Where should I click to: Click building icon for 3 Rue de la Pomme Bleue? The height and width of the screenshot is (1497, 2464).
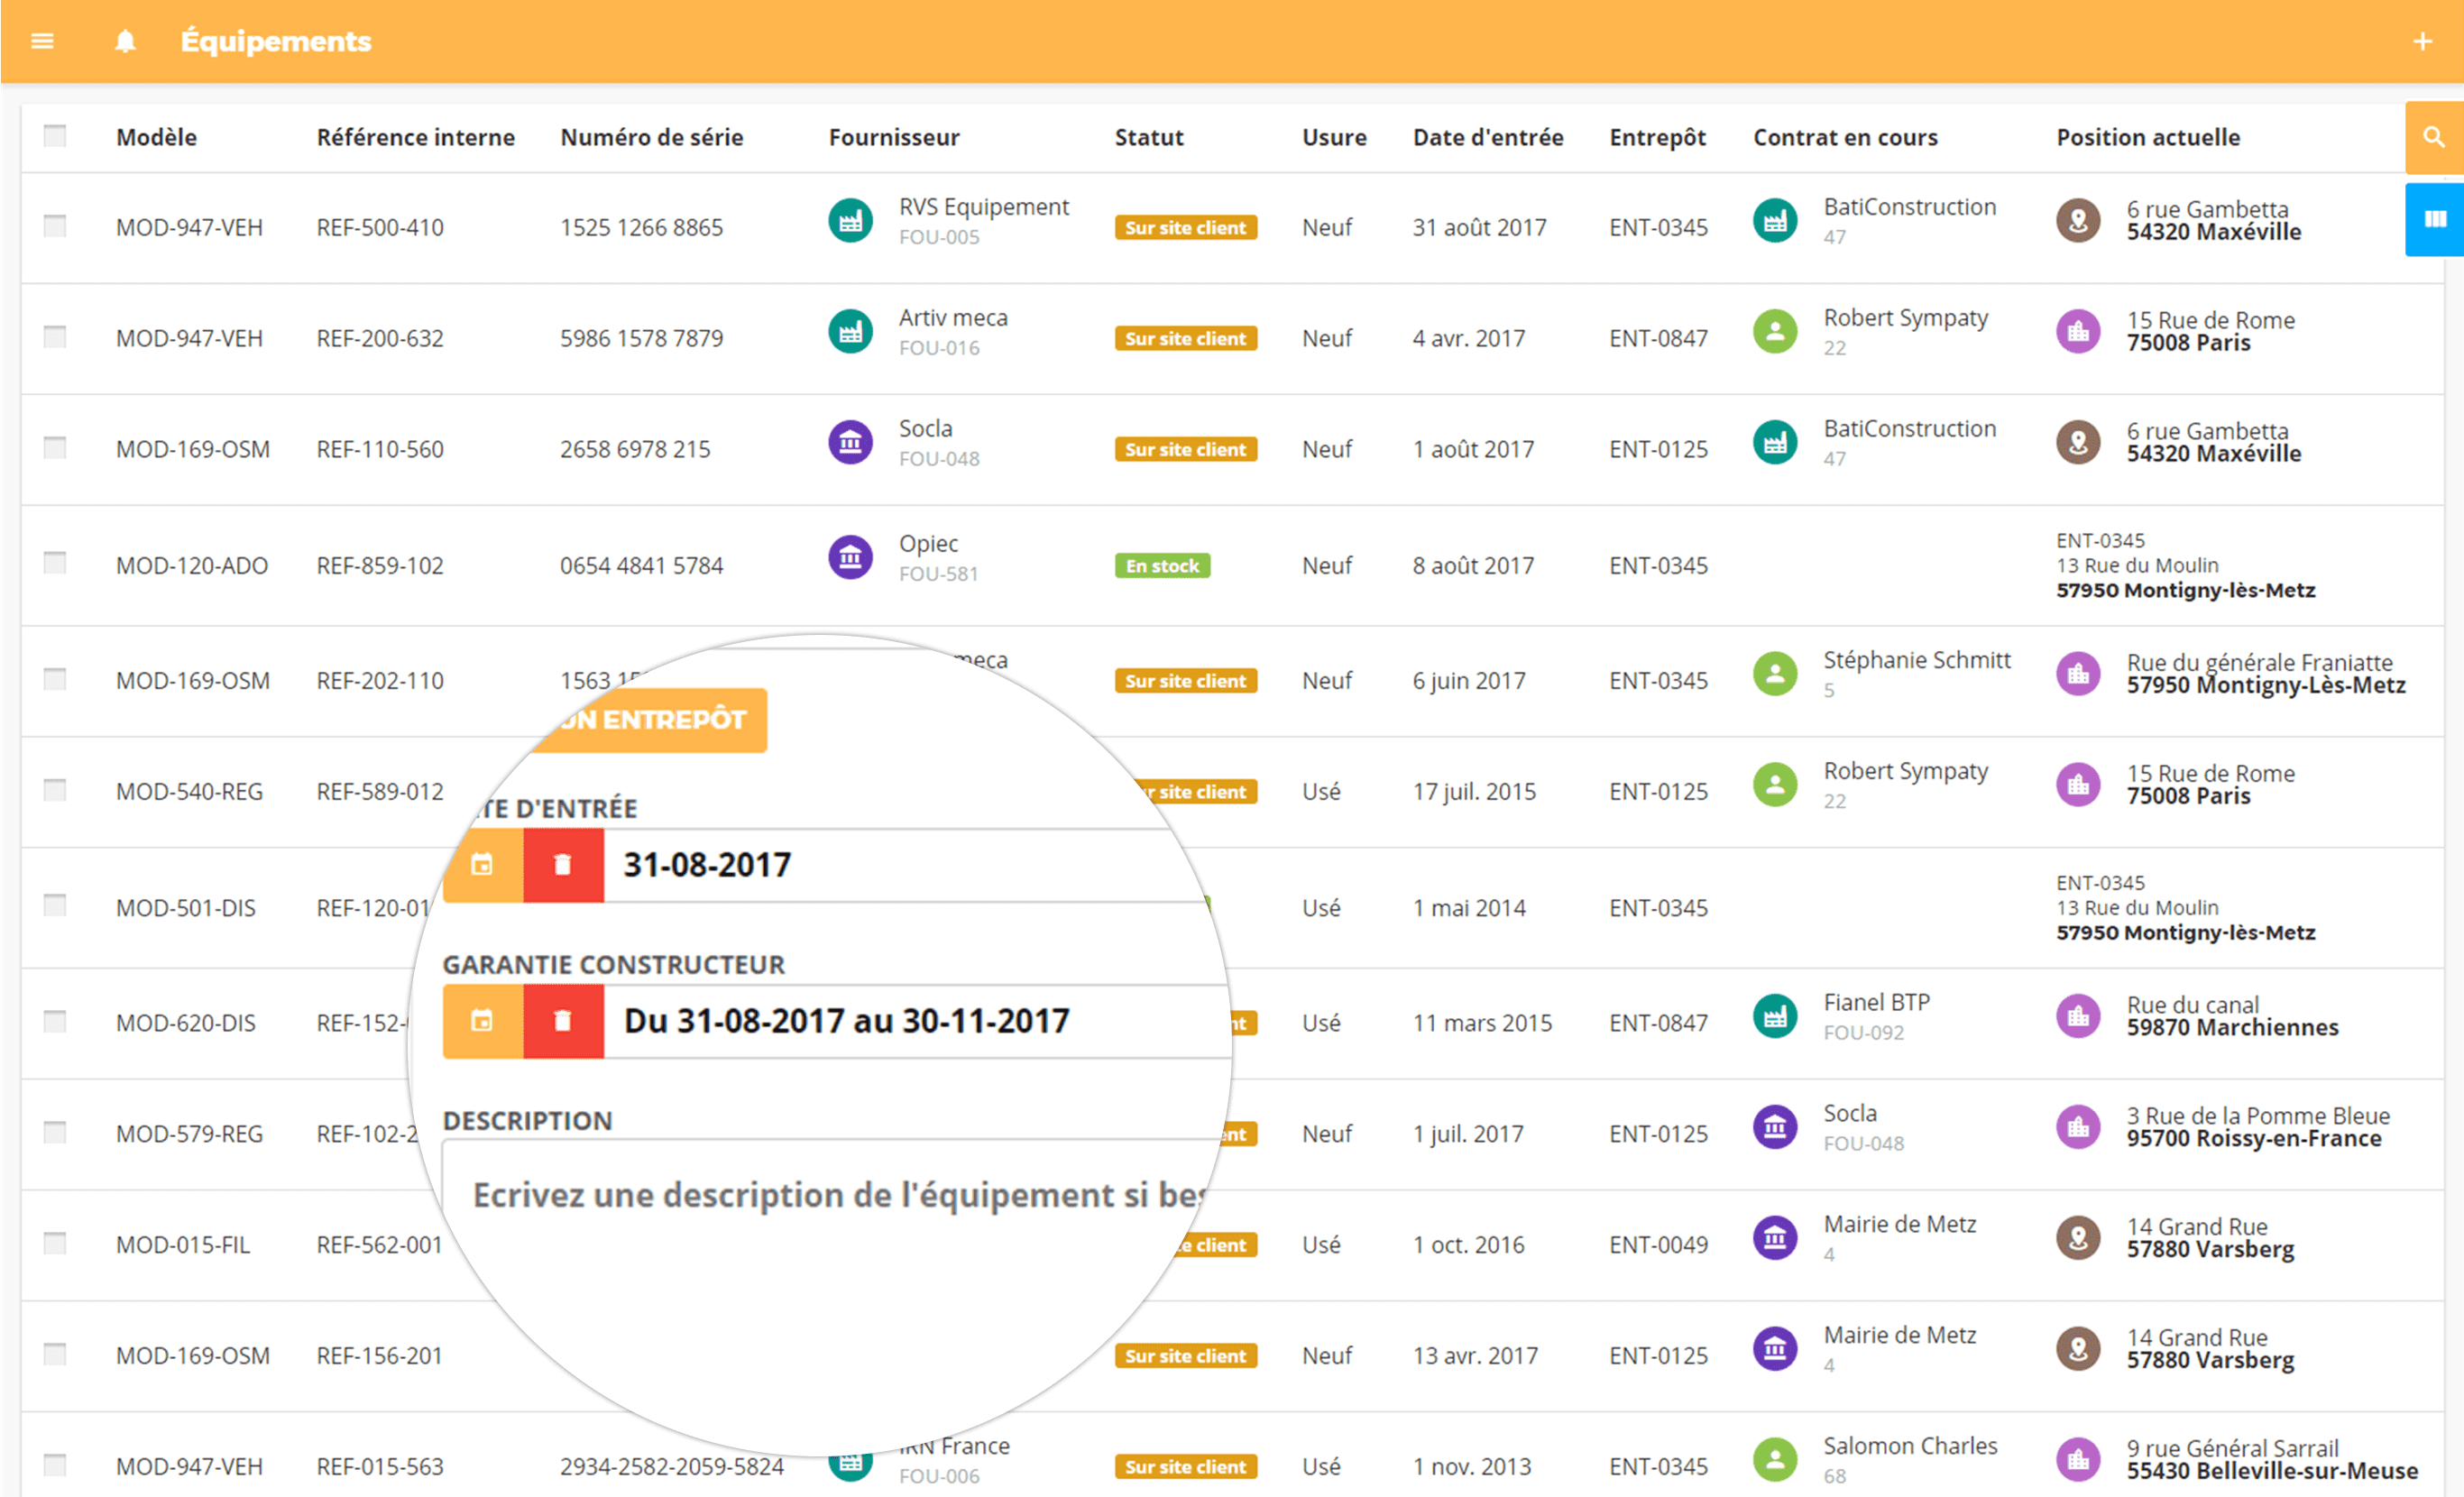[2078, 1128]
